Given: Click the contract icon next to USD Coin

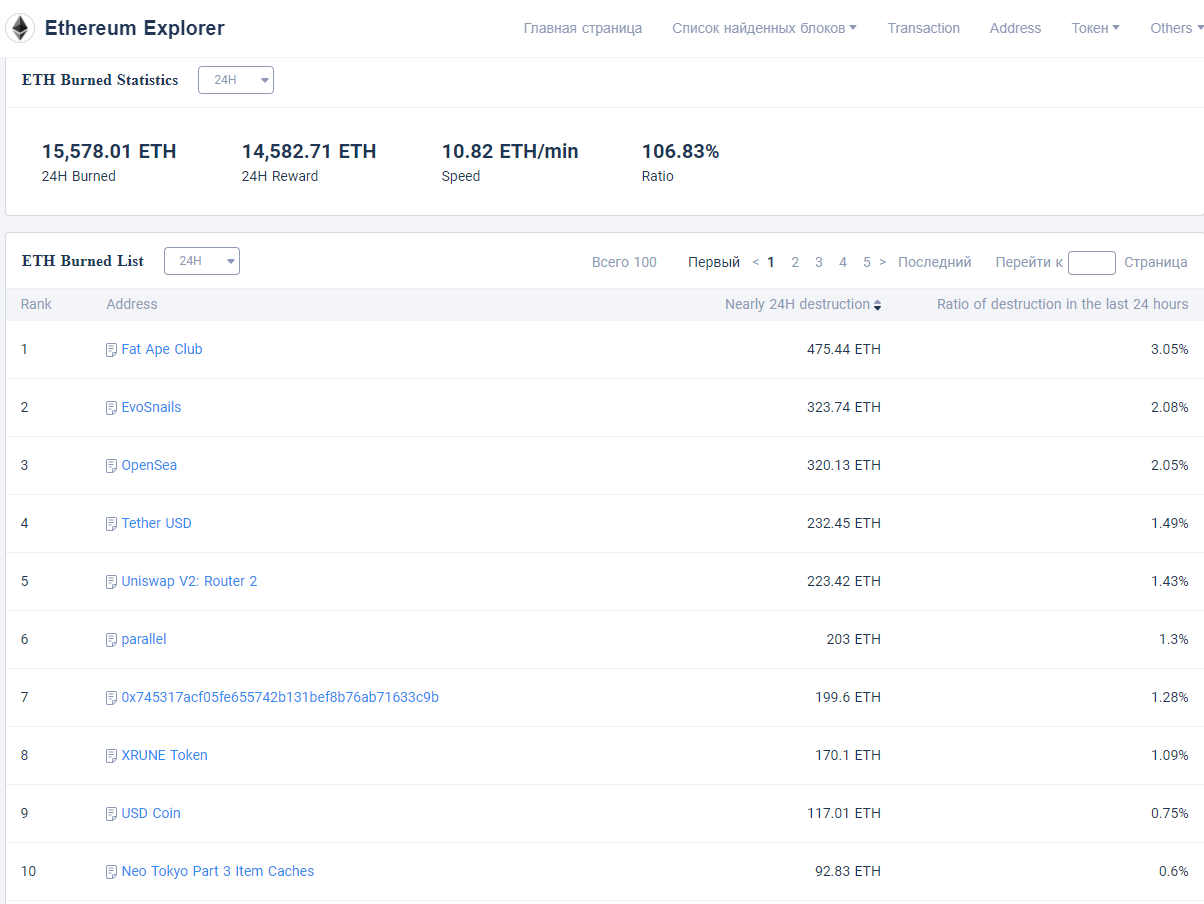Looking at the screenshot, I should click(112, 814).
